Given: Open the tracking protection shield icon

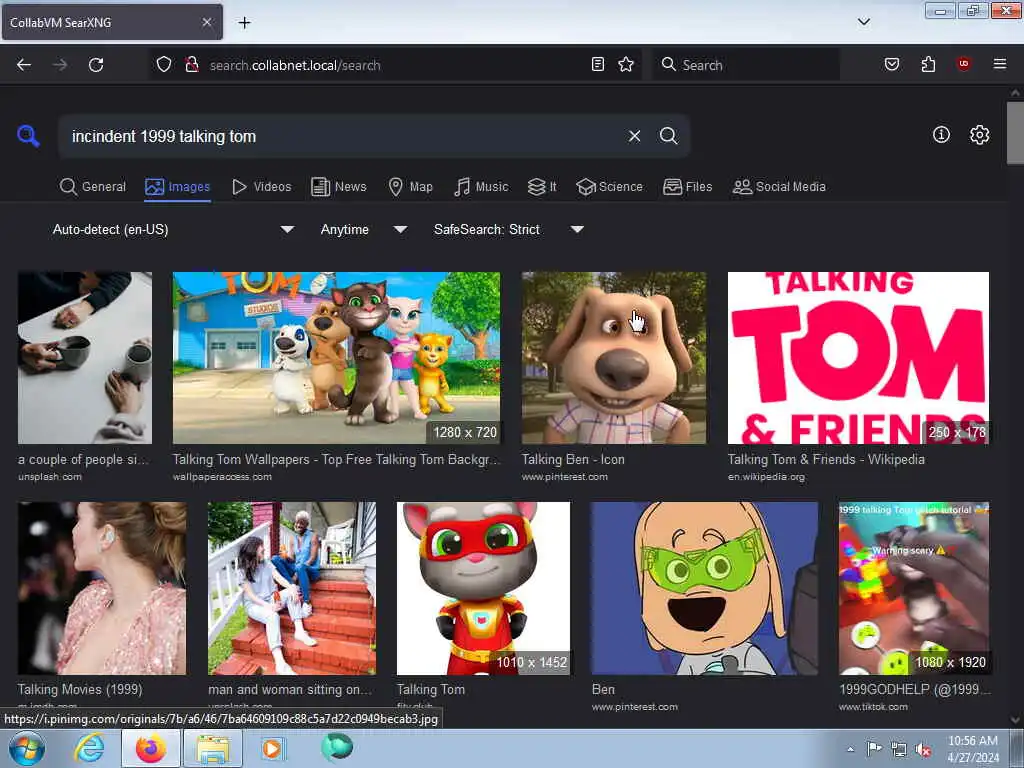Looking at the screenshot, I should tap(164, 65).
